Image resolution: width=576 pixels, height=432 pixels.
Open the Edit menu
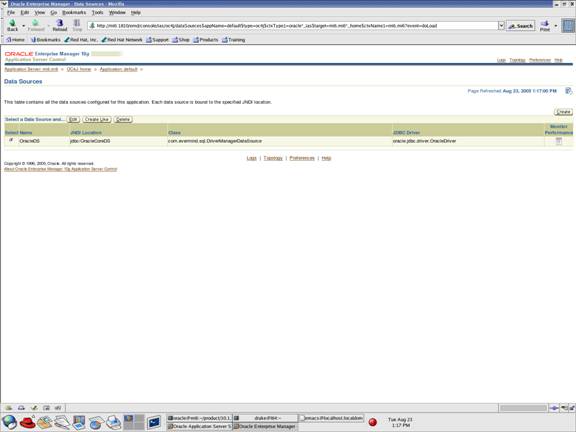point(25,12)
